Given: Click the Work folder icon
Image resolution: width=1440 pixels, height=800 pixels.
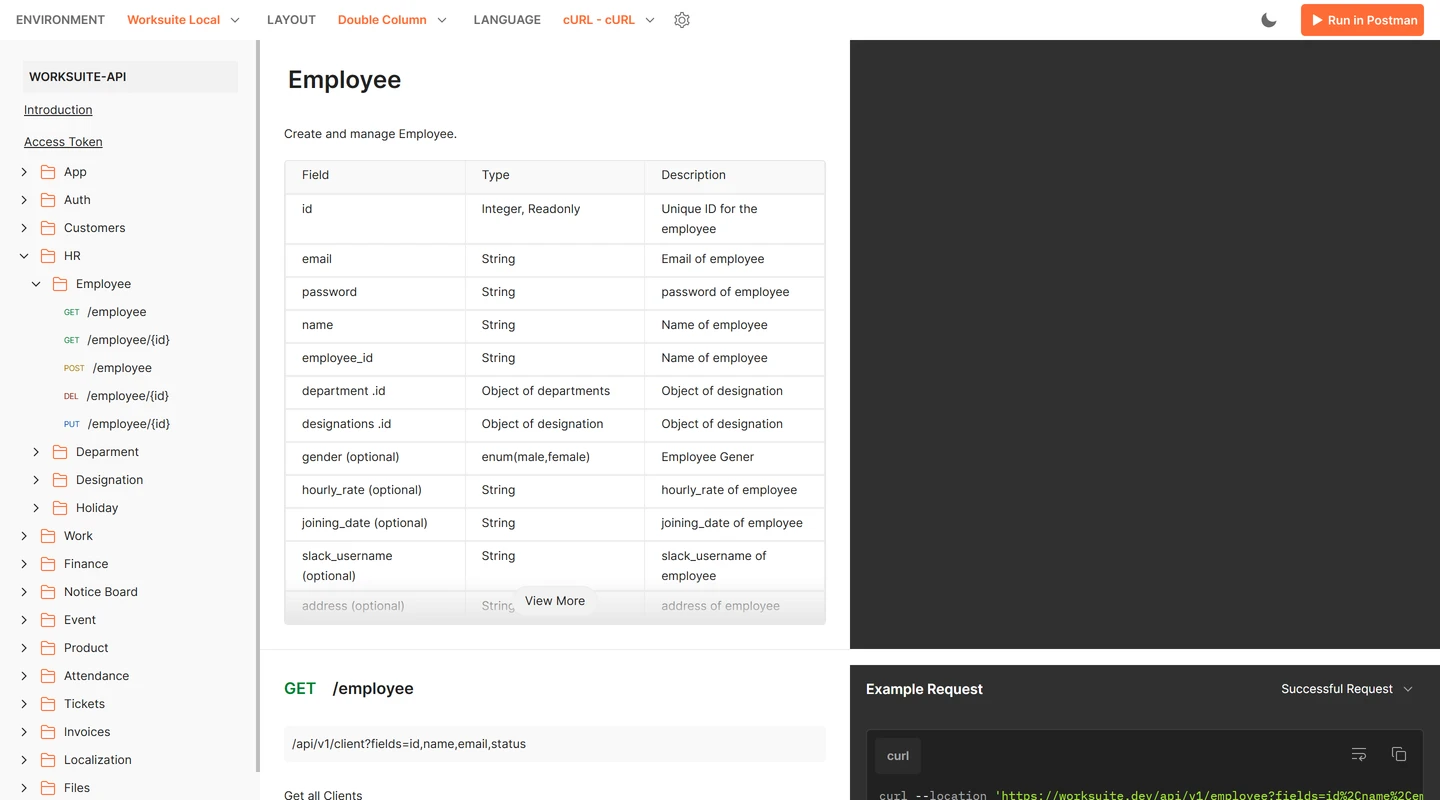Looking at the screenshot, I should (x=48, y=536).
